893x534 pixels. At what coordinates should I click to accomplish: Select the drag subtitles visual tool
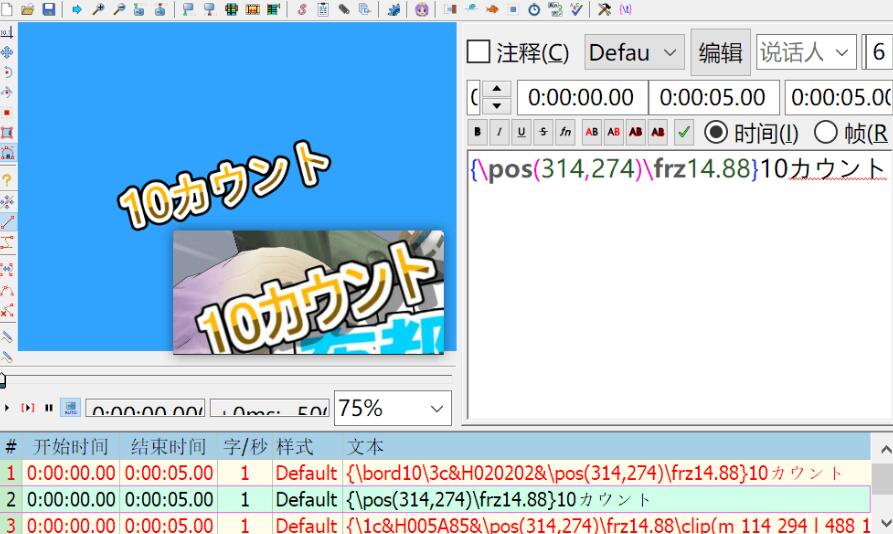(x=7, y=52)
